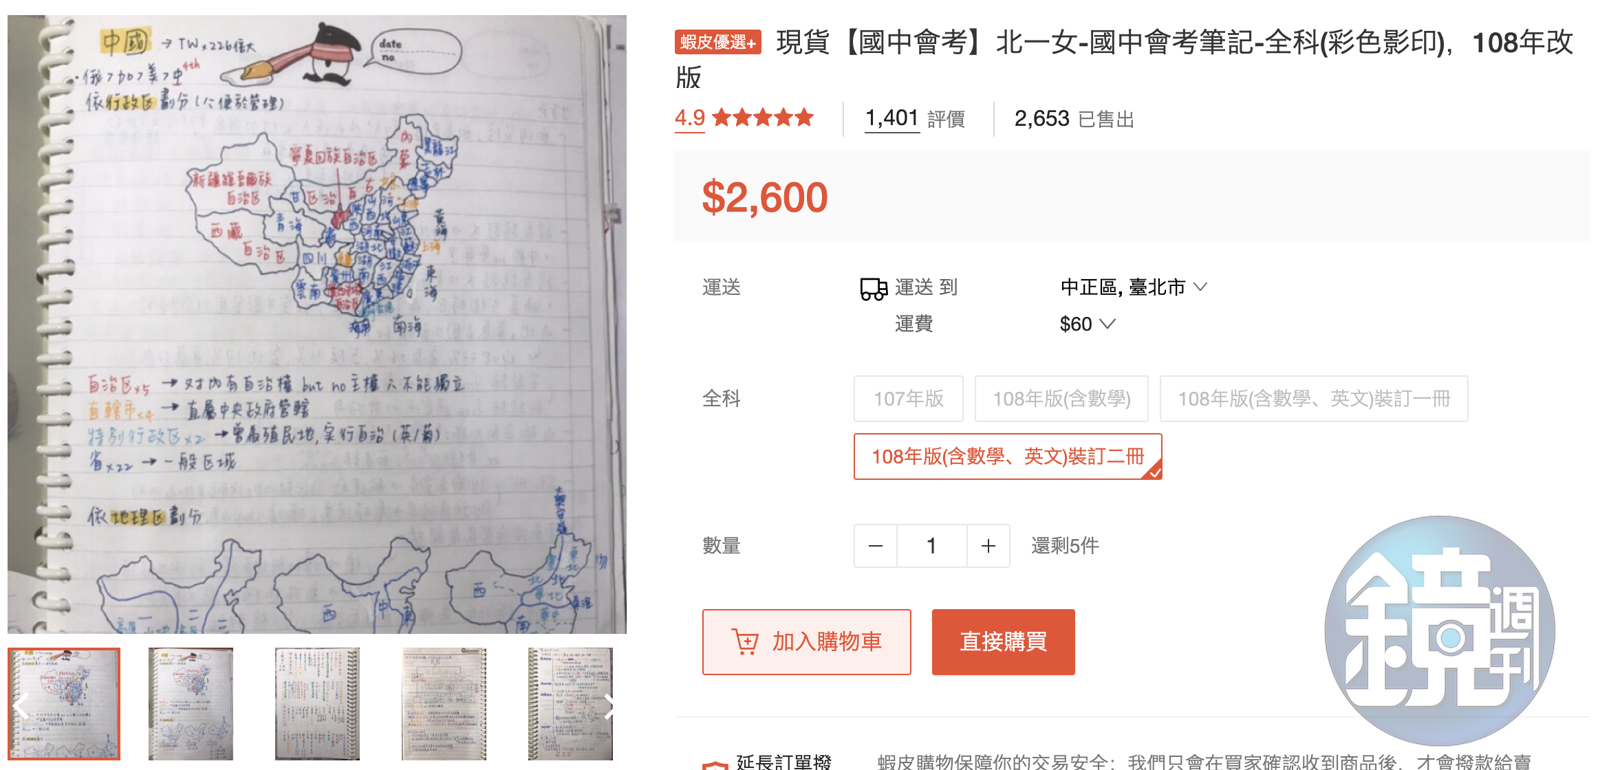Click the 蝦皮優選+ badge
The height and width of the screenshot is (770, 1600).
(x=718, y=42)
